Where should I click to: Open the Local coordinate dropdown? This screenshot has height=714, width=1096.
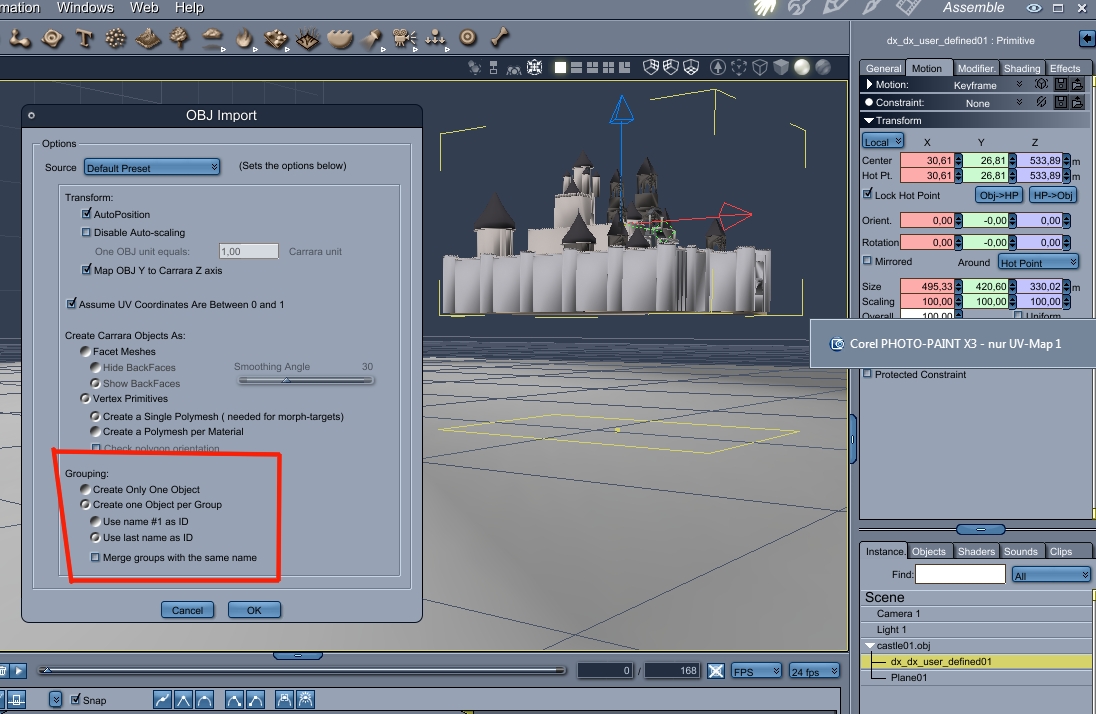[x=883, y=141]
